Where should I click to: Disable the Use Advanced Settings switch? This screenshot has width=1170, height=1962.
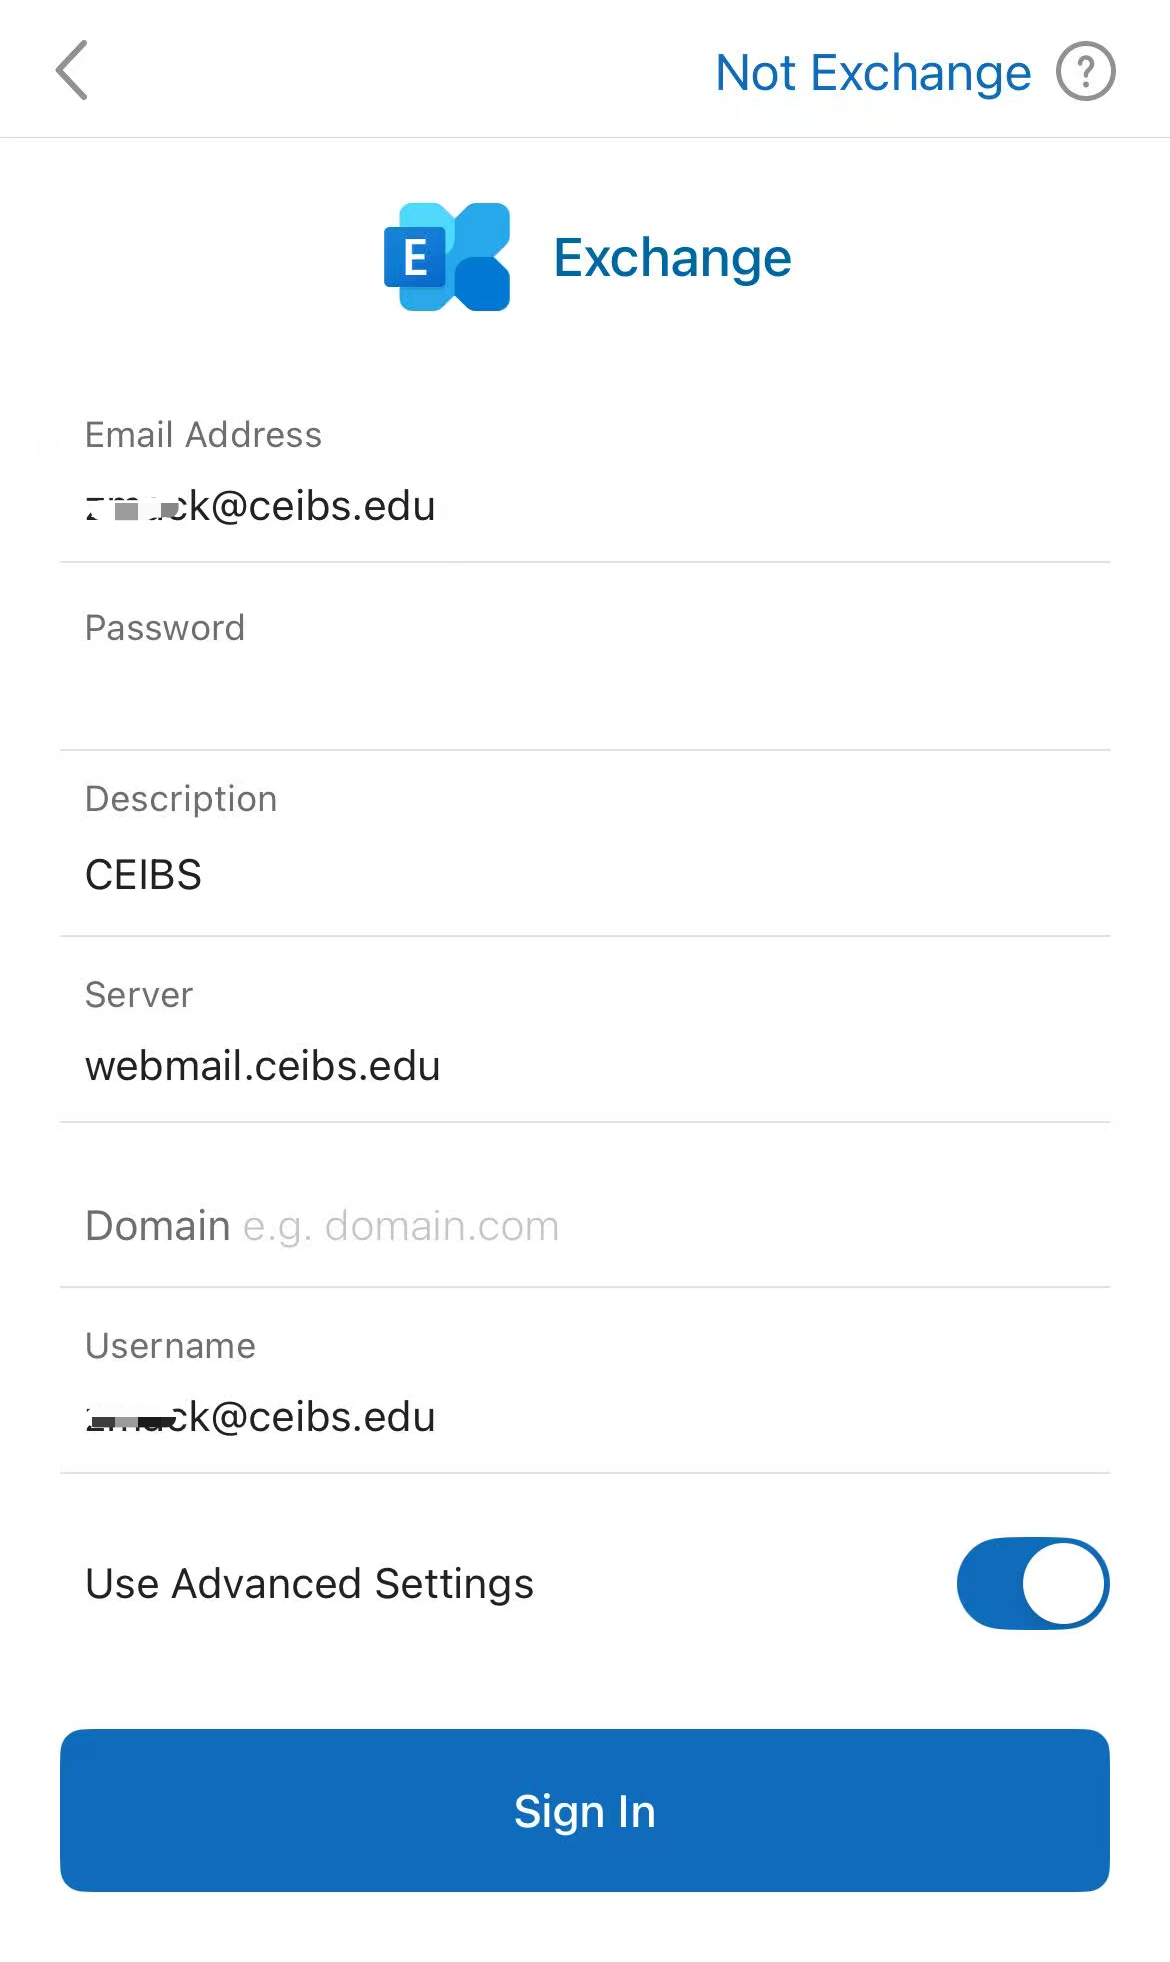click(x=1032, y=1583)
